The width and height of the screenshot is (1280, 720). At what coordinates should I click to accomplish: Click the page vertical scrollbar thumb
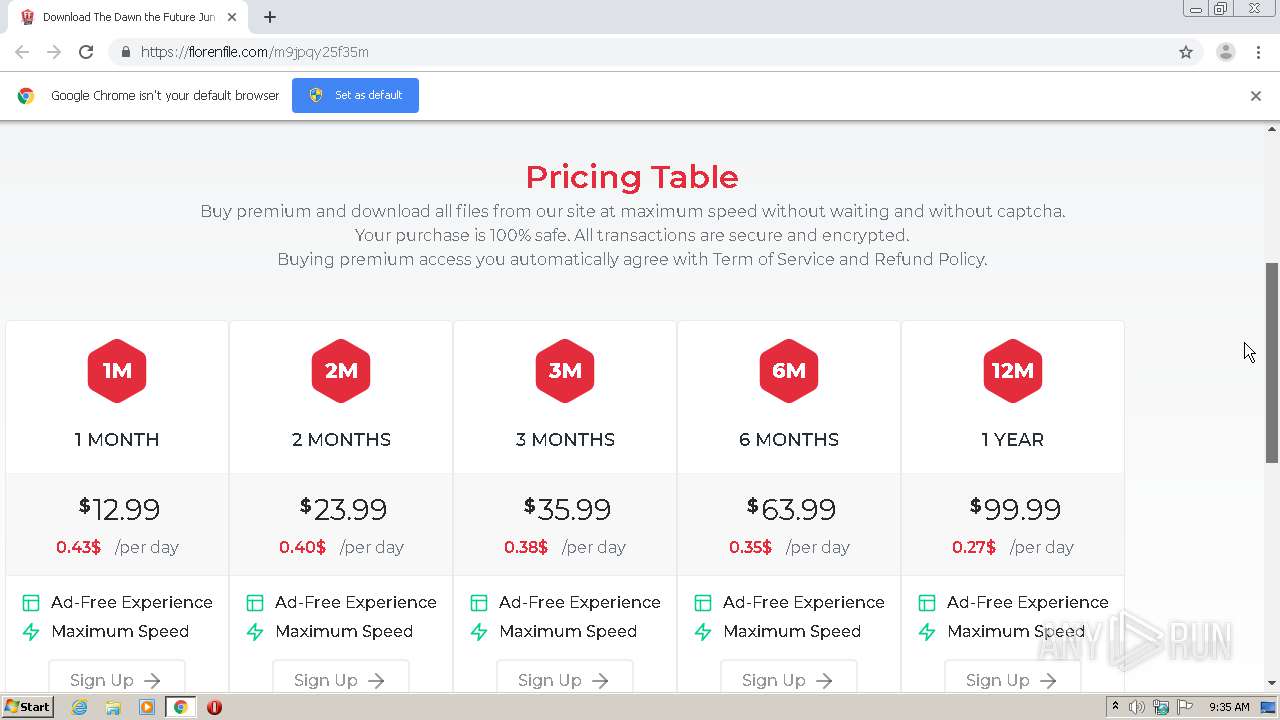click(x=1272, y=360)
